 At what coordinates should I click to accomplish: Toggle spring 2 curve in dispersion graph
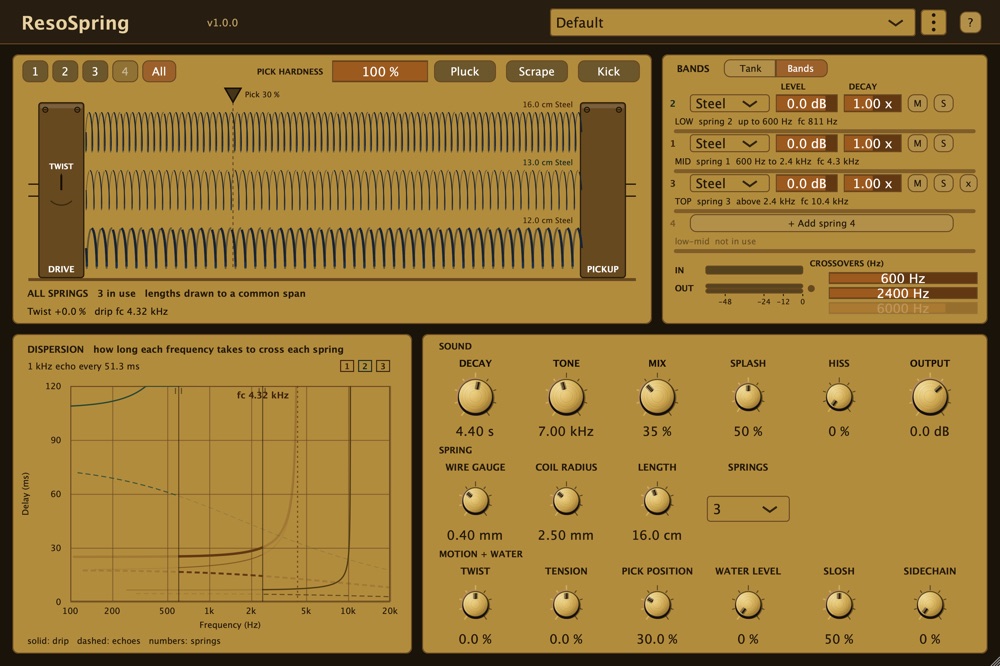pyautogui.click(x=365, y=366)
